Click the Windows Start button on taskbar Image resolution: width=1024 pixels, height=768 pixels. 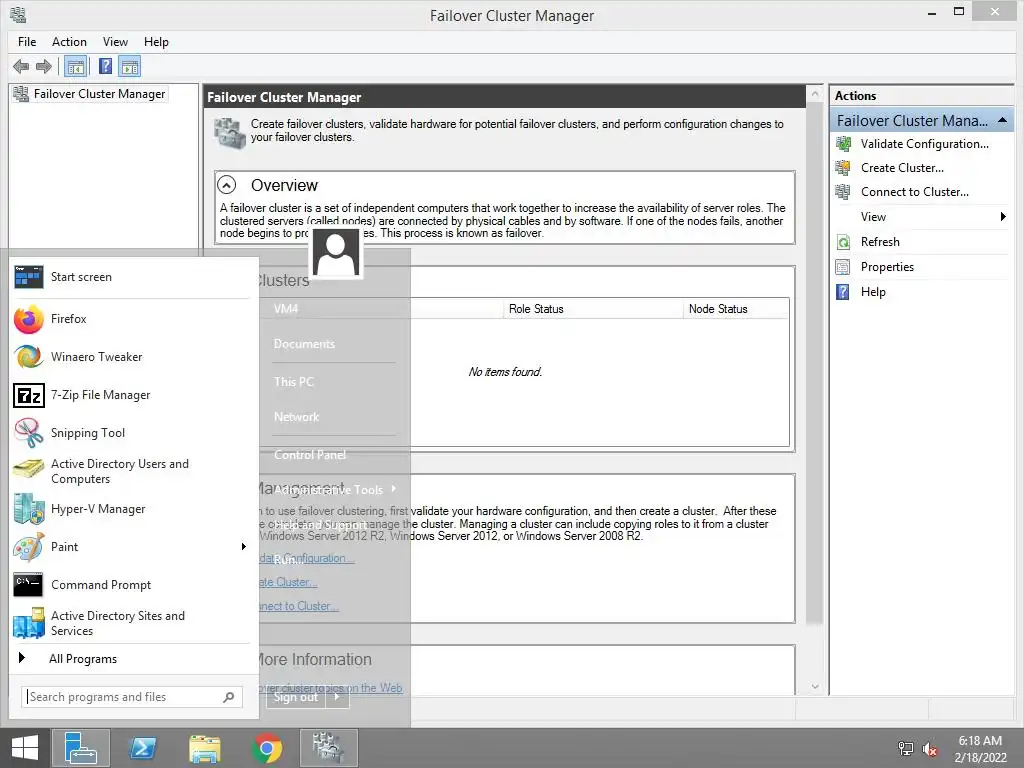25,748
